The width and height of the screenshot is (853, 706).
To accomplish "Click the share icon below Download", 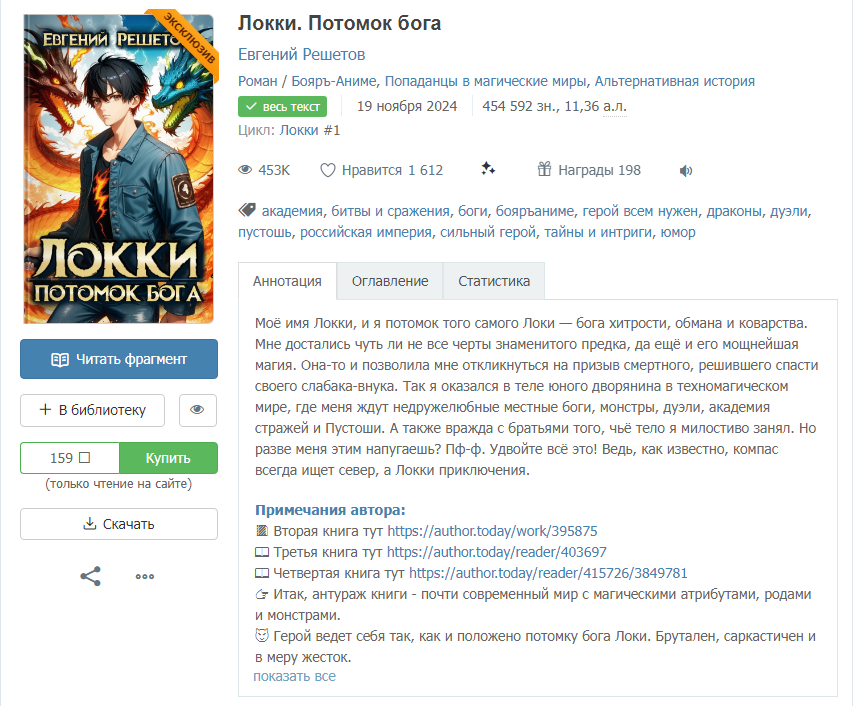I will point(90,576).
